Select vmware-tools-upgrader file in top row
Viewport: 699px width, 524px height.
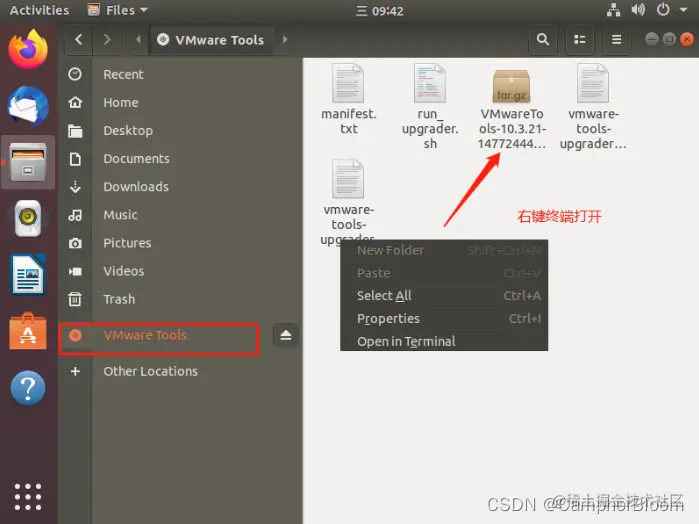coord(593,106)
